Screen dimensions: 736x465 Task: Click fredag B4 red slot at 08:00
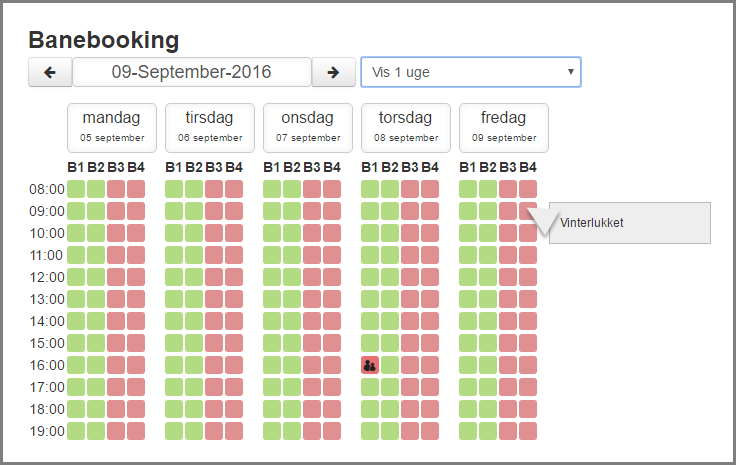point(528,189)
